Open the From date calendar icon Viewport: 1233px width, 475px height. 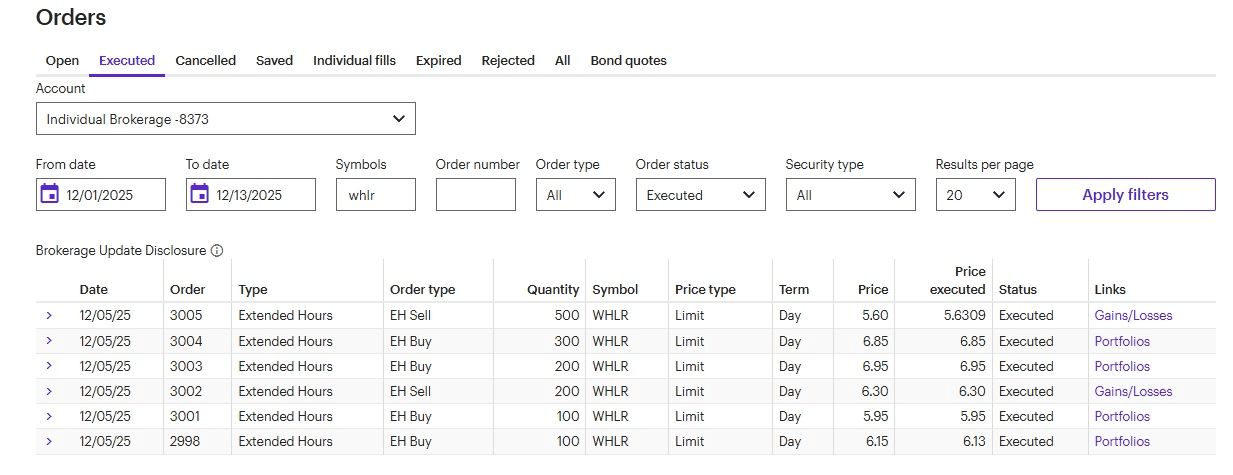coord(50,194)
